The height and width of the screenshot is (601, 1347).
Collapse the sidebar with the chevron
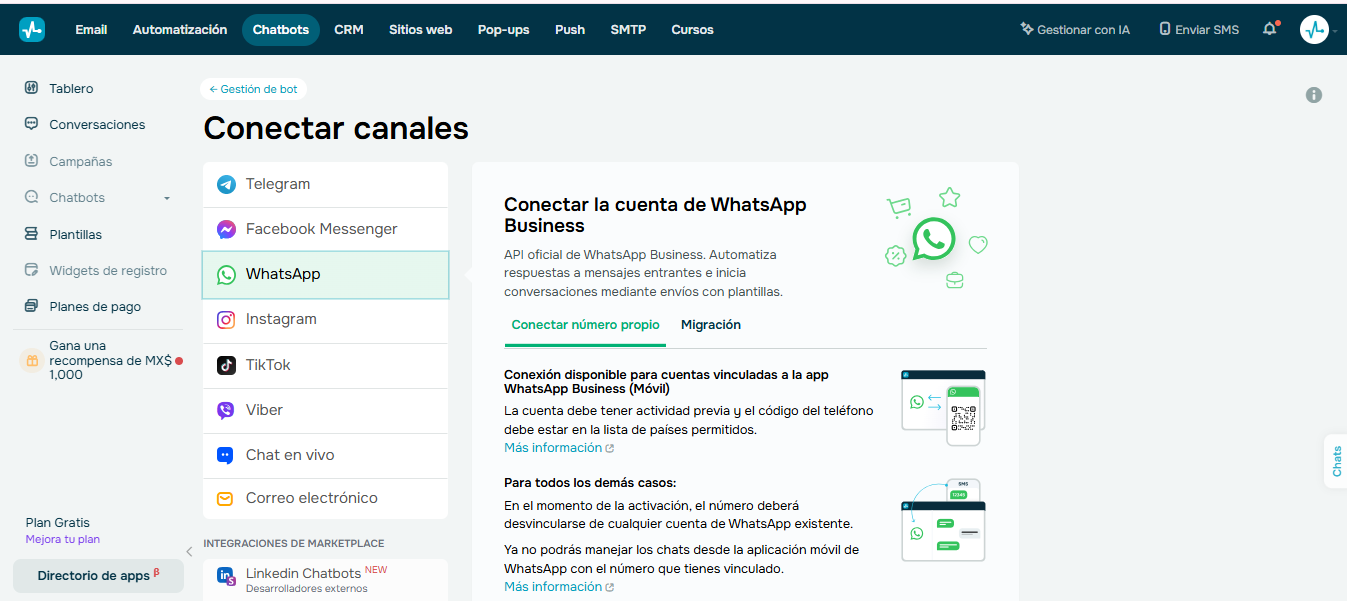(x=189, y=551)
